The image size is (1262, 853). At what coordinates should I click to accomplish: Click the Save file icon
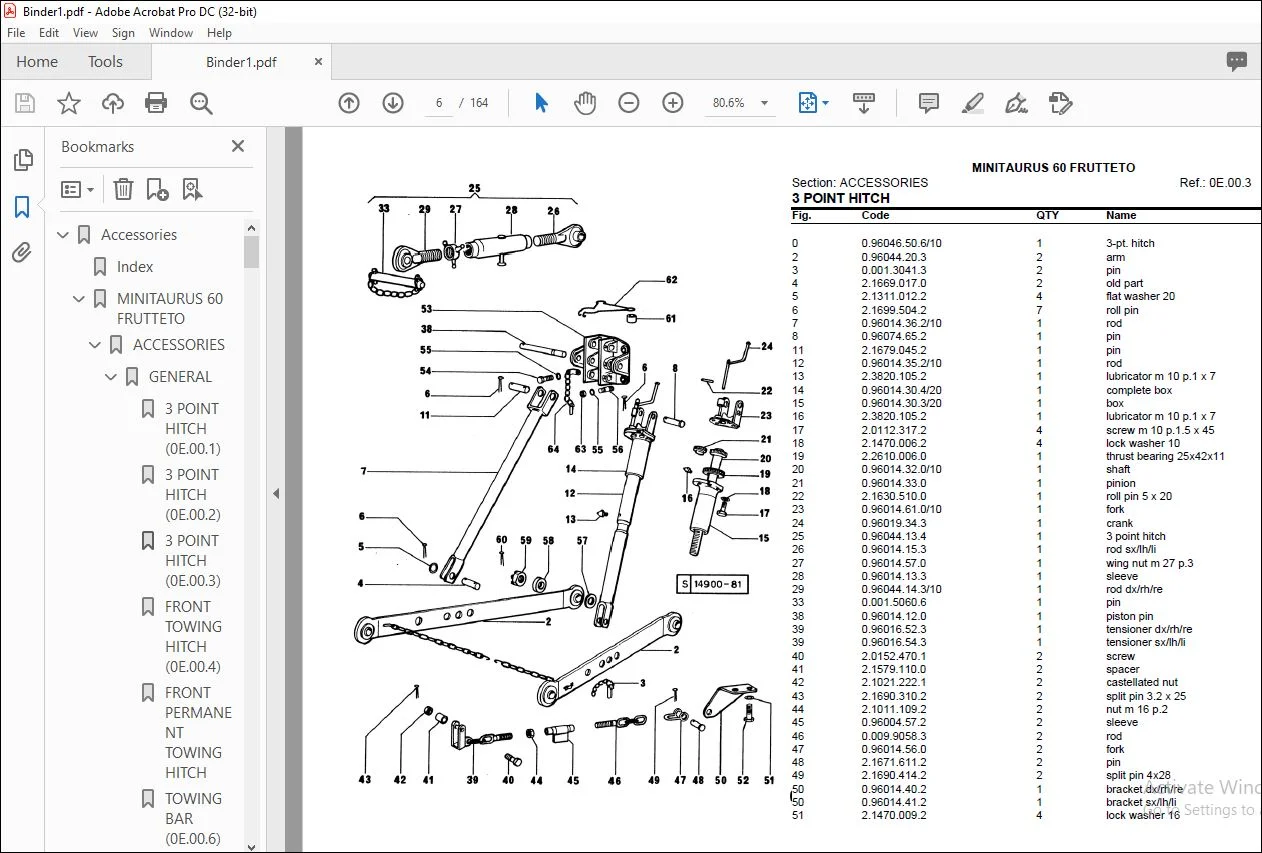point(25,103)
